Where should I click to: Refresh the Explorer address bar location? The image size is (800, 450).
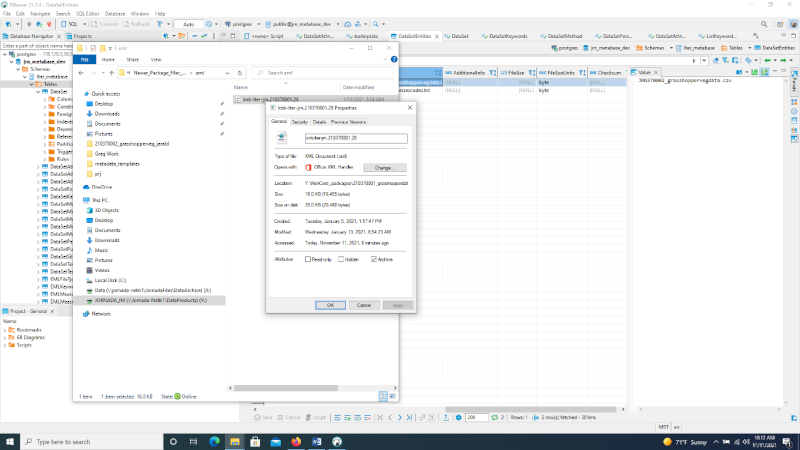click(242, 73)
